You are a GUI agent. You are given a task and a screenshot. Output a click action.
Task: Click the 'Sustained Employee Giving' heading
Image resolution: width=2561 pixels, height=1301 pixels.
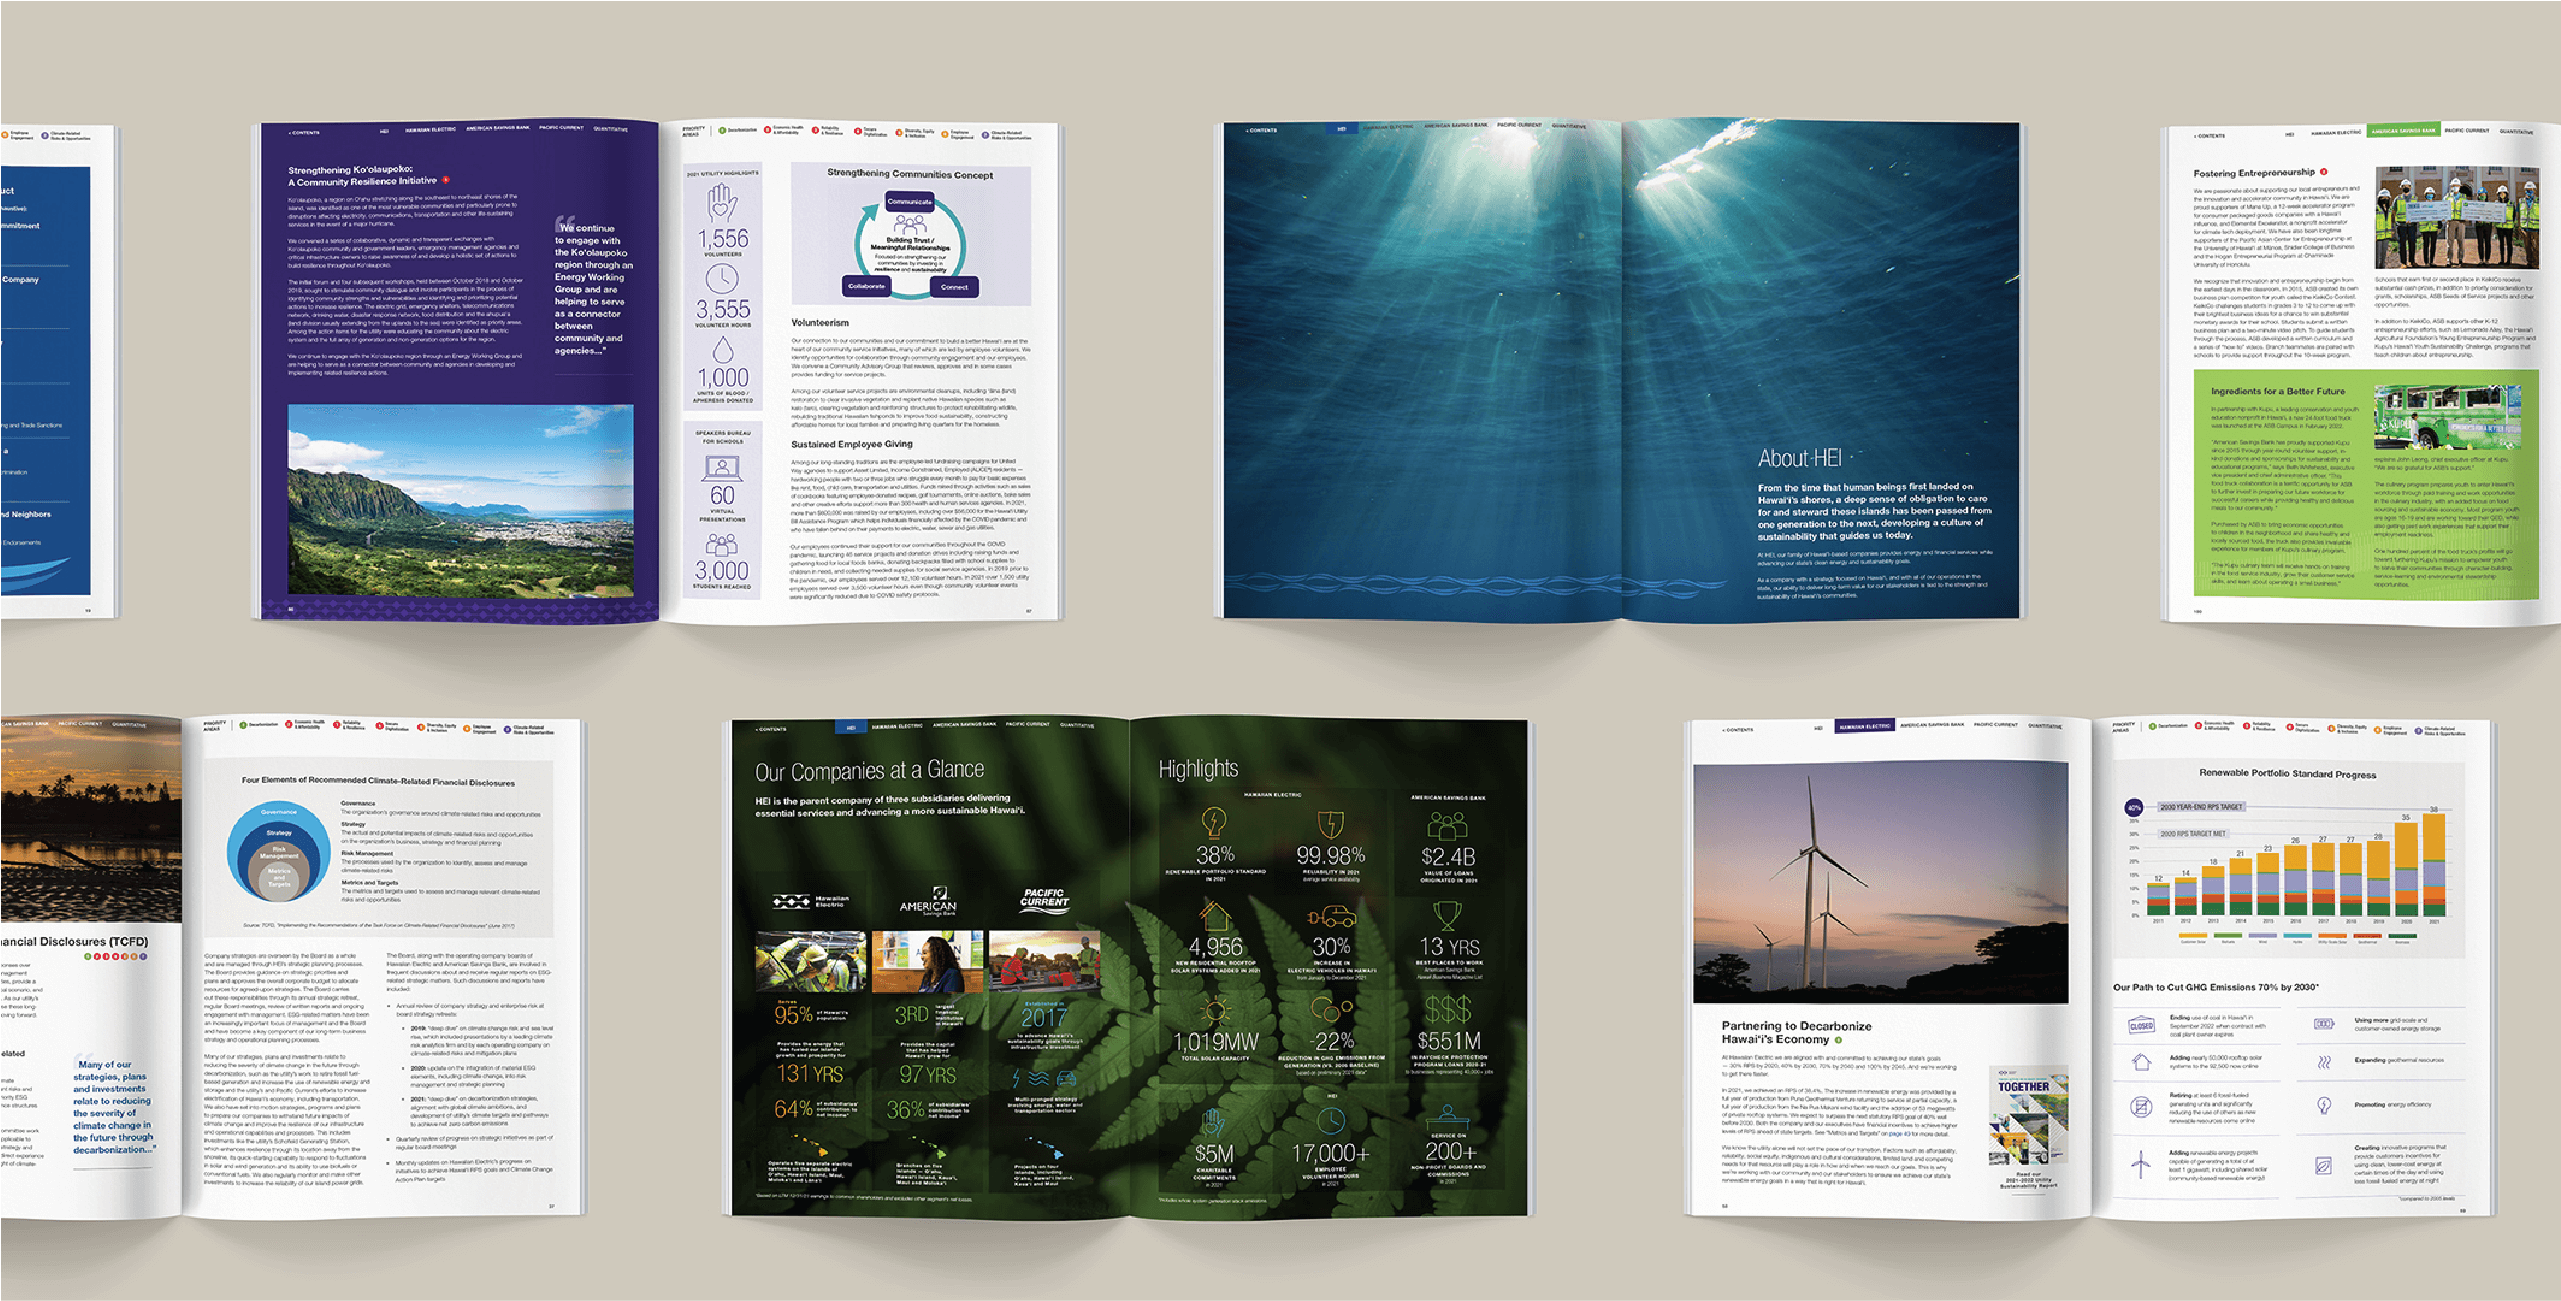click(x=852, y=444)
